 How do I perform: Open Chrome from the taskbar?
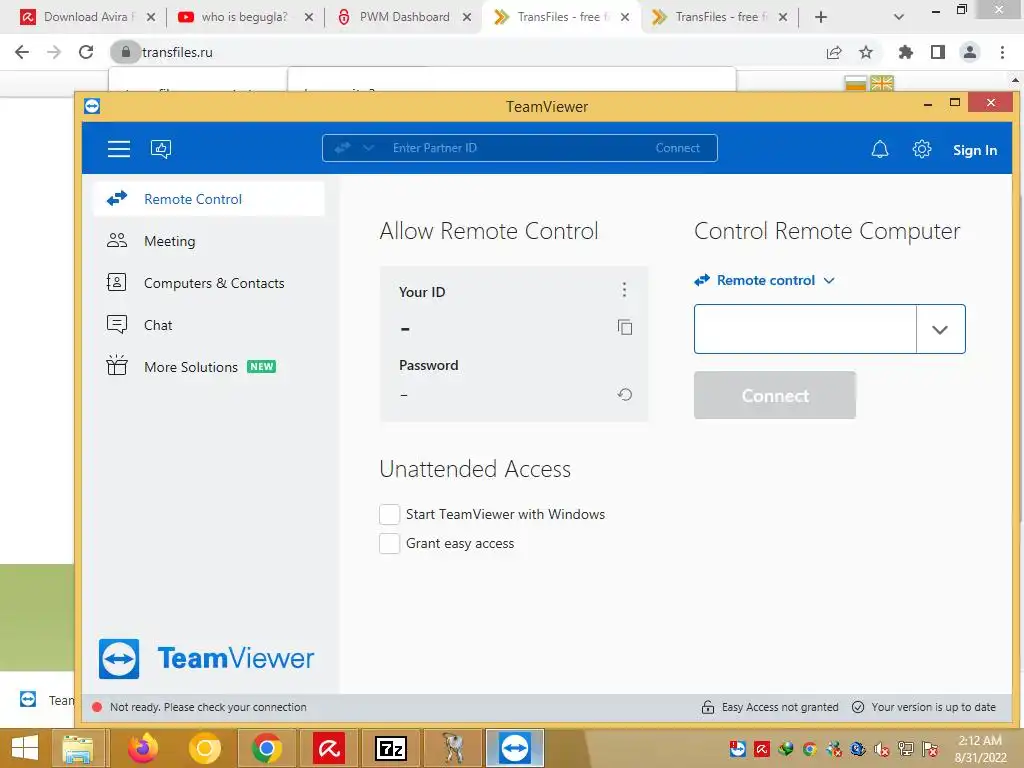[266, 748]
